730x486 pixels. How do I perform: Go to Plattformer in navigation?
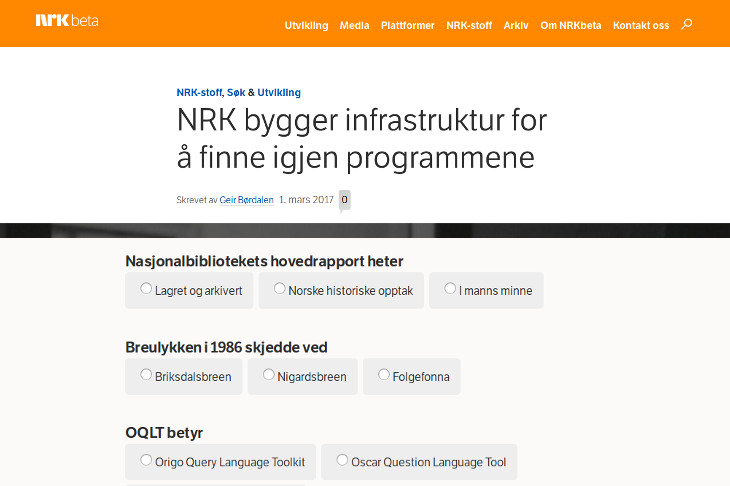[x=407, y=26]
